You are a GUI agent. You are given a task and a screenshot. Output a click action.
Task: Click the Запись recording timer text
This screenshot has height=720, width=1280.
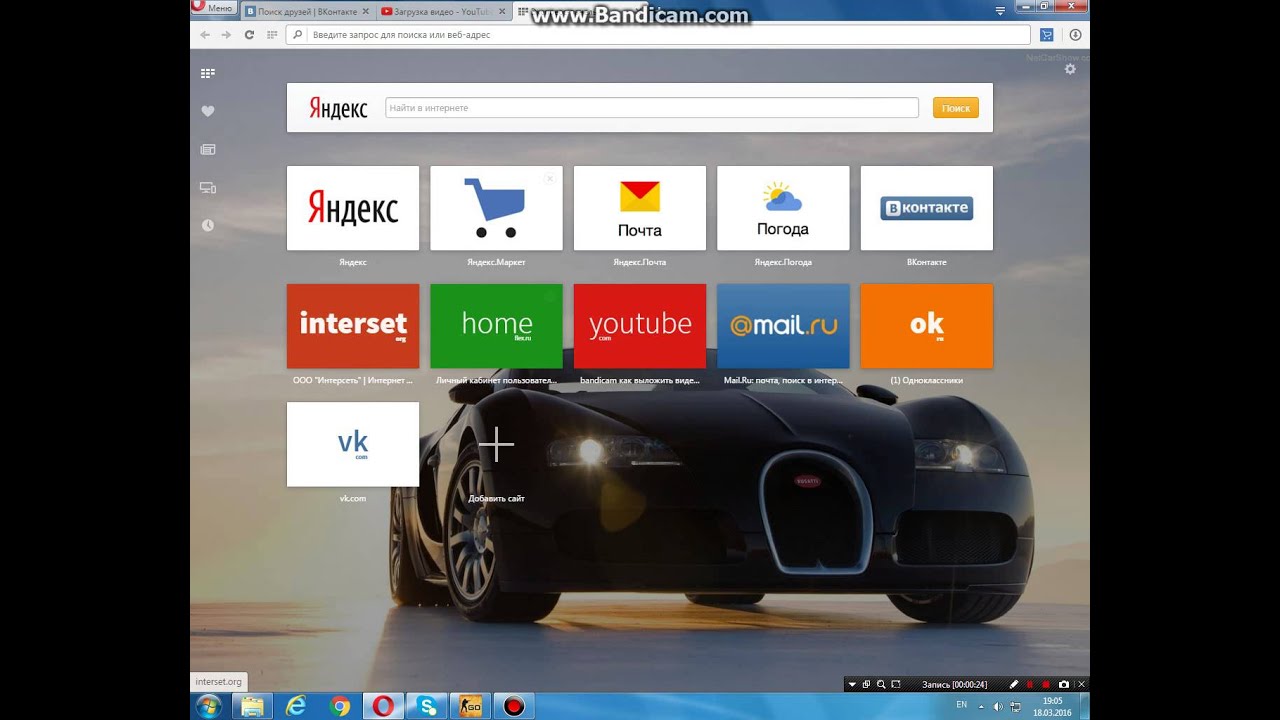point(954,684)
